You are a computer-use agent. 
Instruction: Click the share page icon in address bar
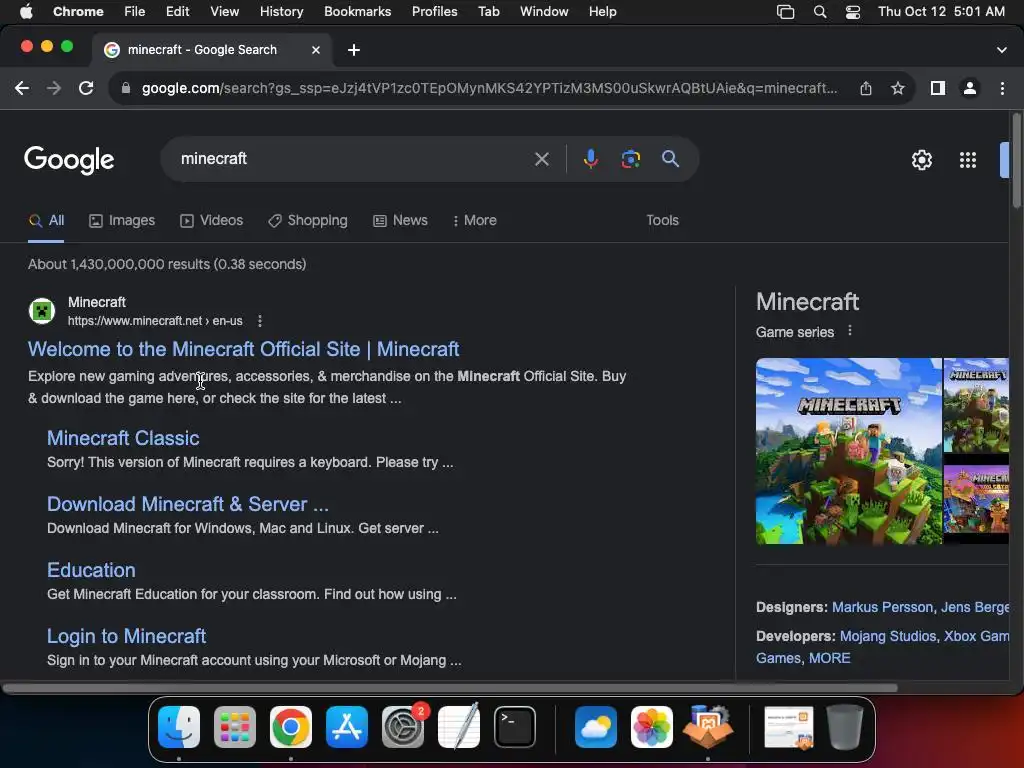(x=866, y=88)
